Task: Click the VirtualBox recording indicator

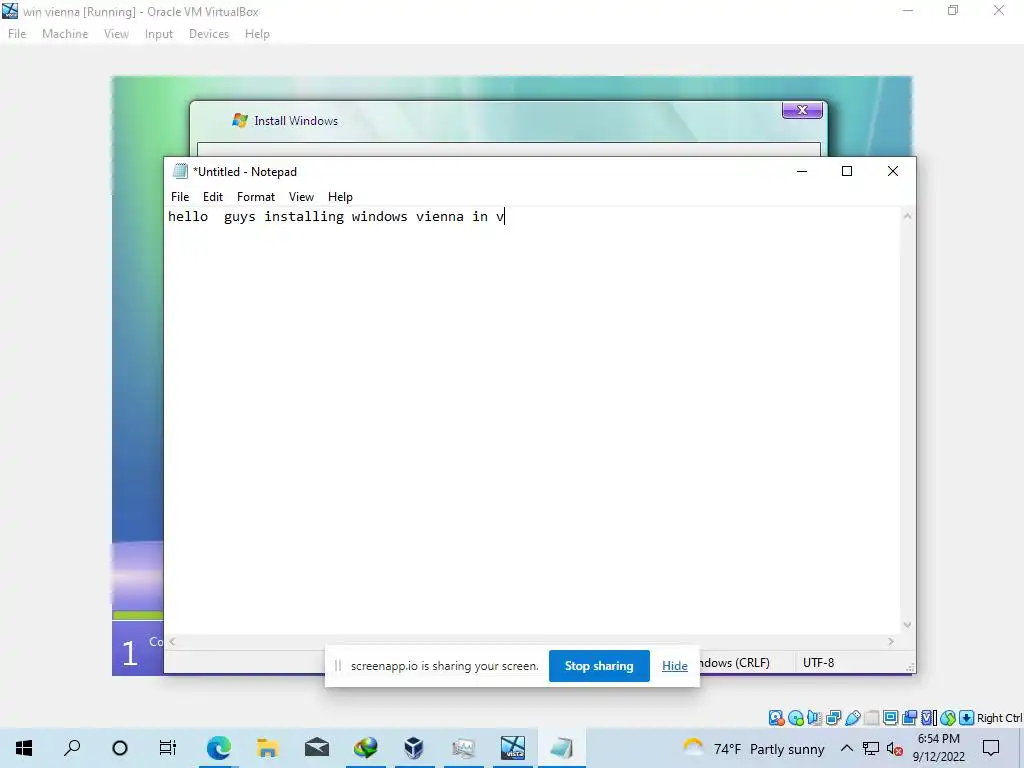Action: point(909,718)
